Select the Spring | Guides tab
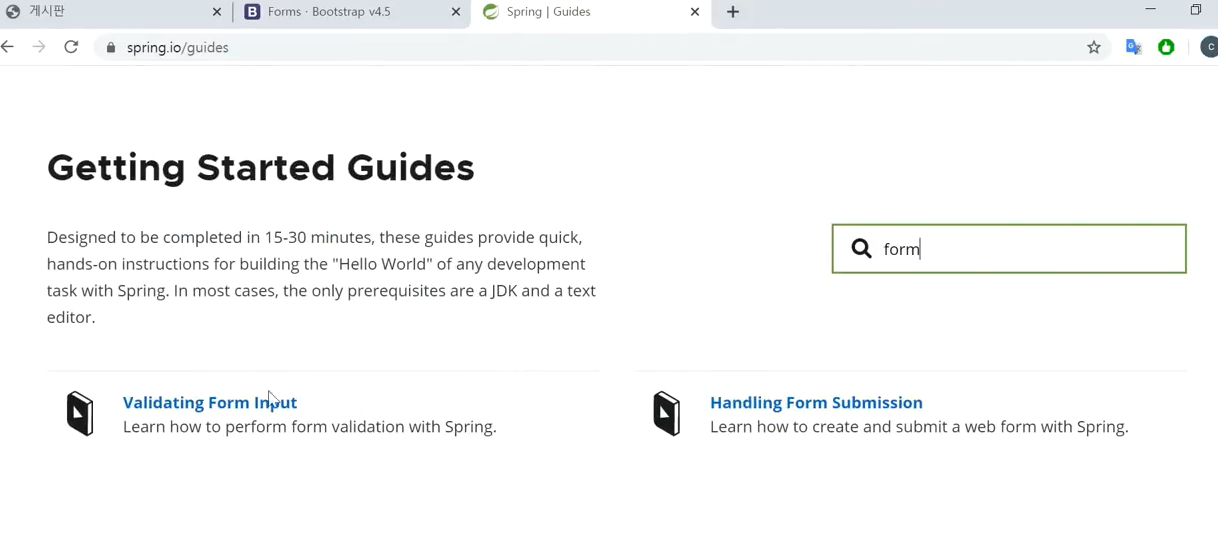Image resolution: width=1218 pixels, height=556 pixels. click(592, 12)
